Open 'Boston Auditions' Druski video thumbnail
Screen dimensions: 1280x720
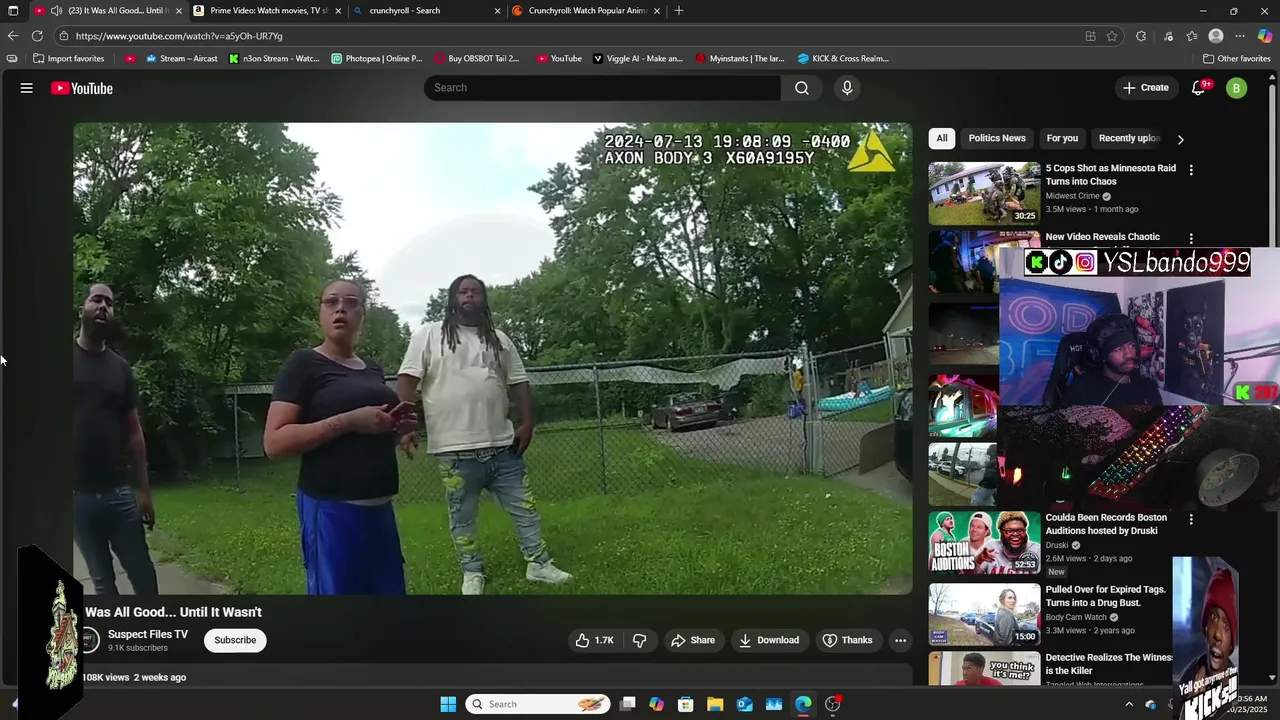[x=984, y=542]
